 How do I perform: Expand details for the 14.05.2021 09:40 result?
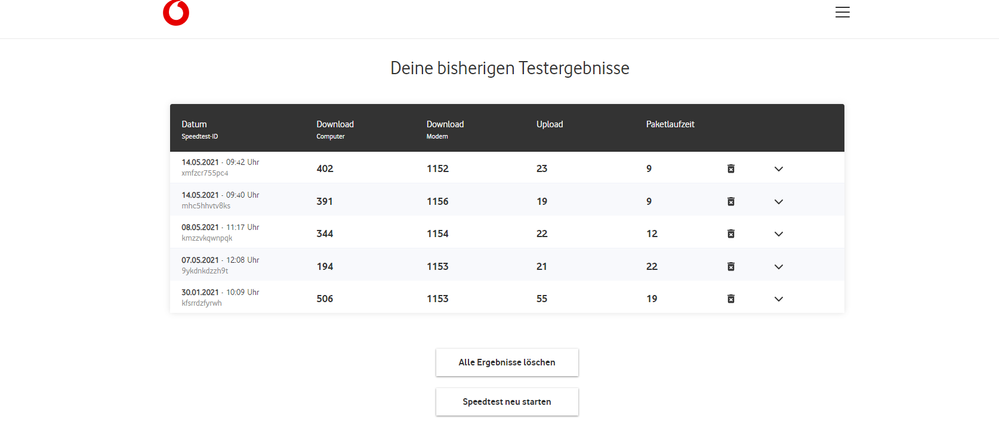point(778,201)
